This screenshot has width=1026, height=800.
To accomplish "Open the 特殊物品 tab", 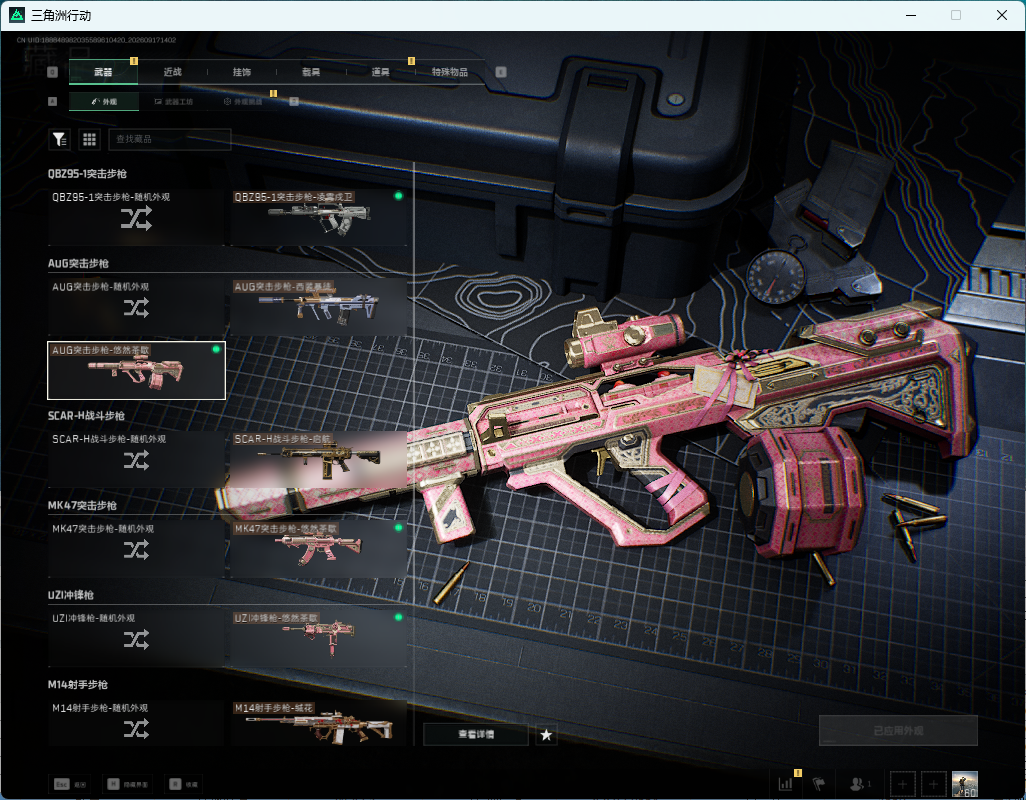I will [x=450, y=72].
